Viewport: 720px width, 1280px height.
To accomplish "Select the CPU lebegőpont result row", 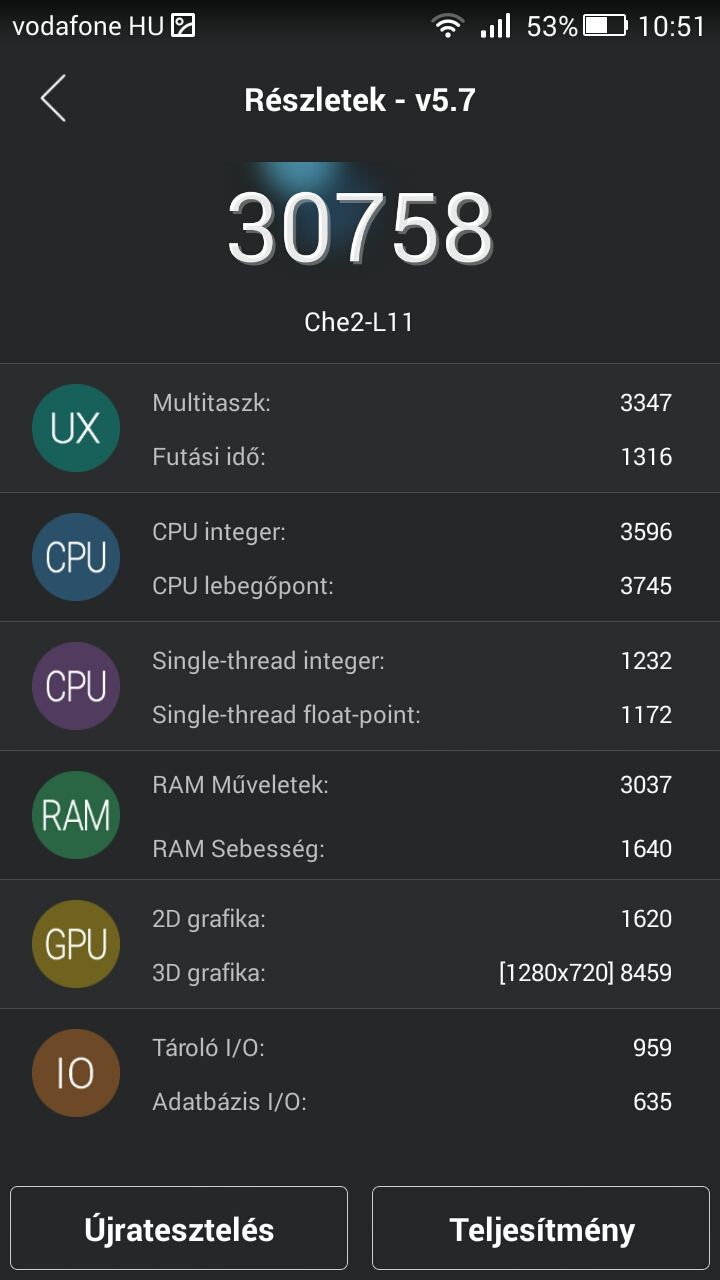I will click(x=412, y=586).
